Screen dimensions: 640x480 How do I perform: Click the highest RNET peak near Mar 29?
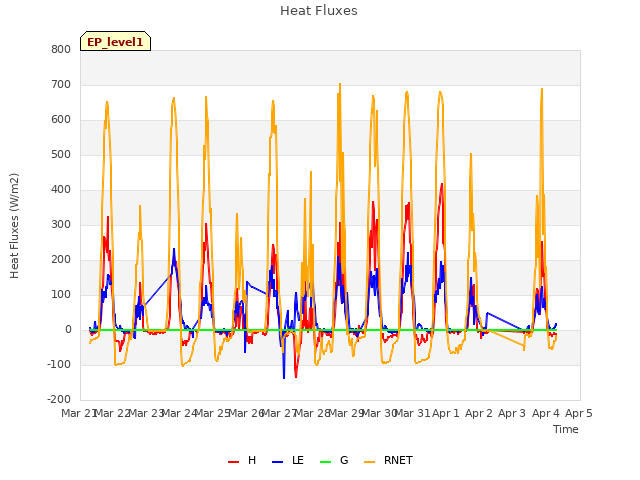pyautogui.click(x=340, y=84)
